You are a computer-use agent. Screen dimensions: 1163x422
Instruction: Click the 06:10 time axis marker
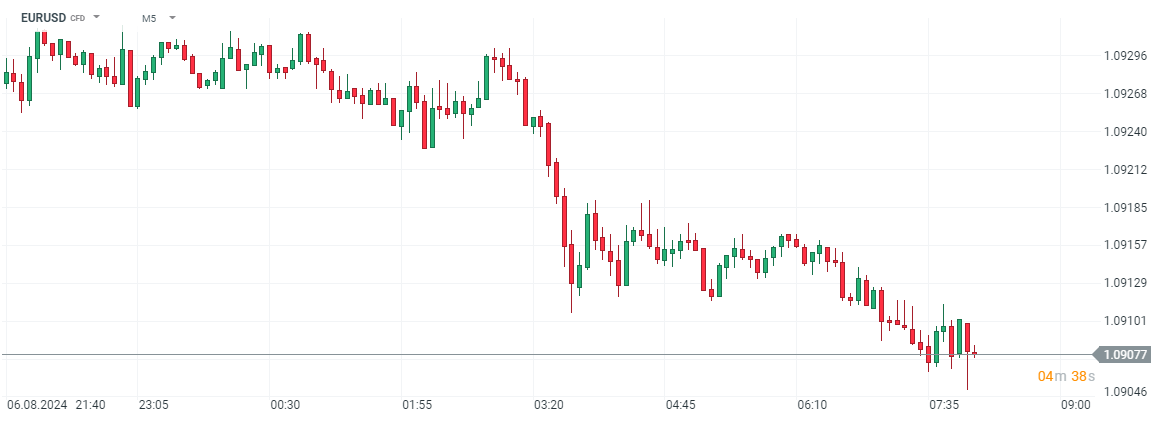click(x=812, y=405)
